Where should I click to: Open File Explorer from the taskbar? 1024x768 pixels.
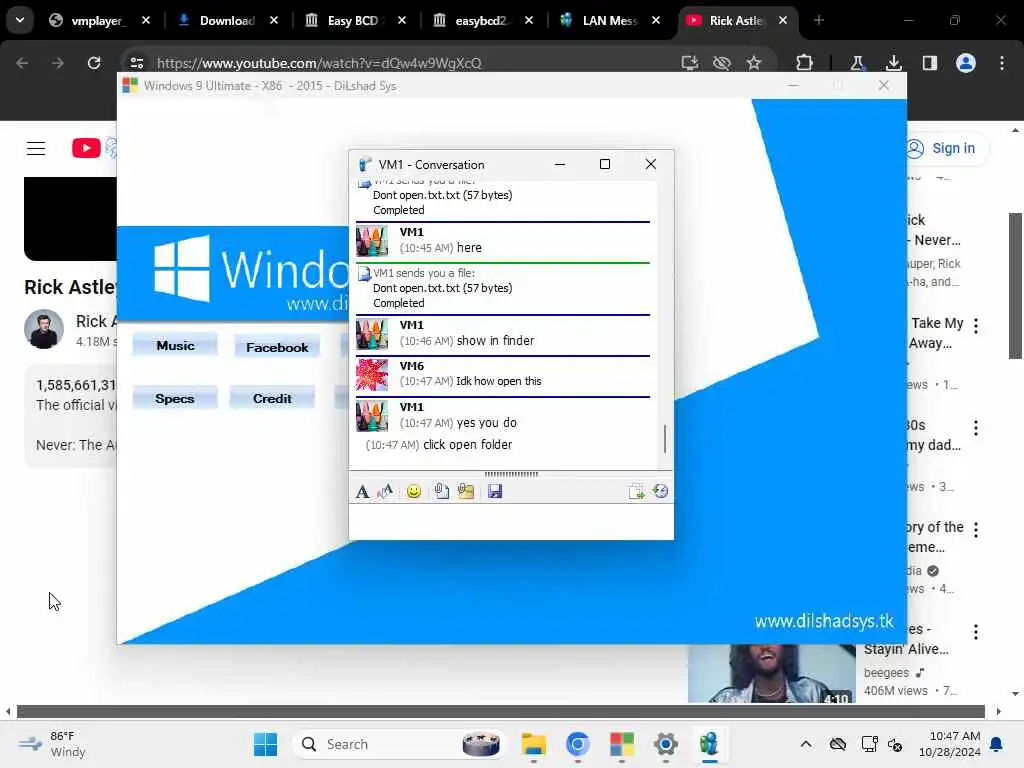(534, 744)
